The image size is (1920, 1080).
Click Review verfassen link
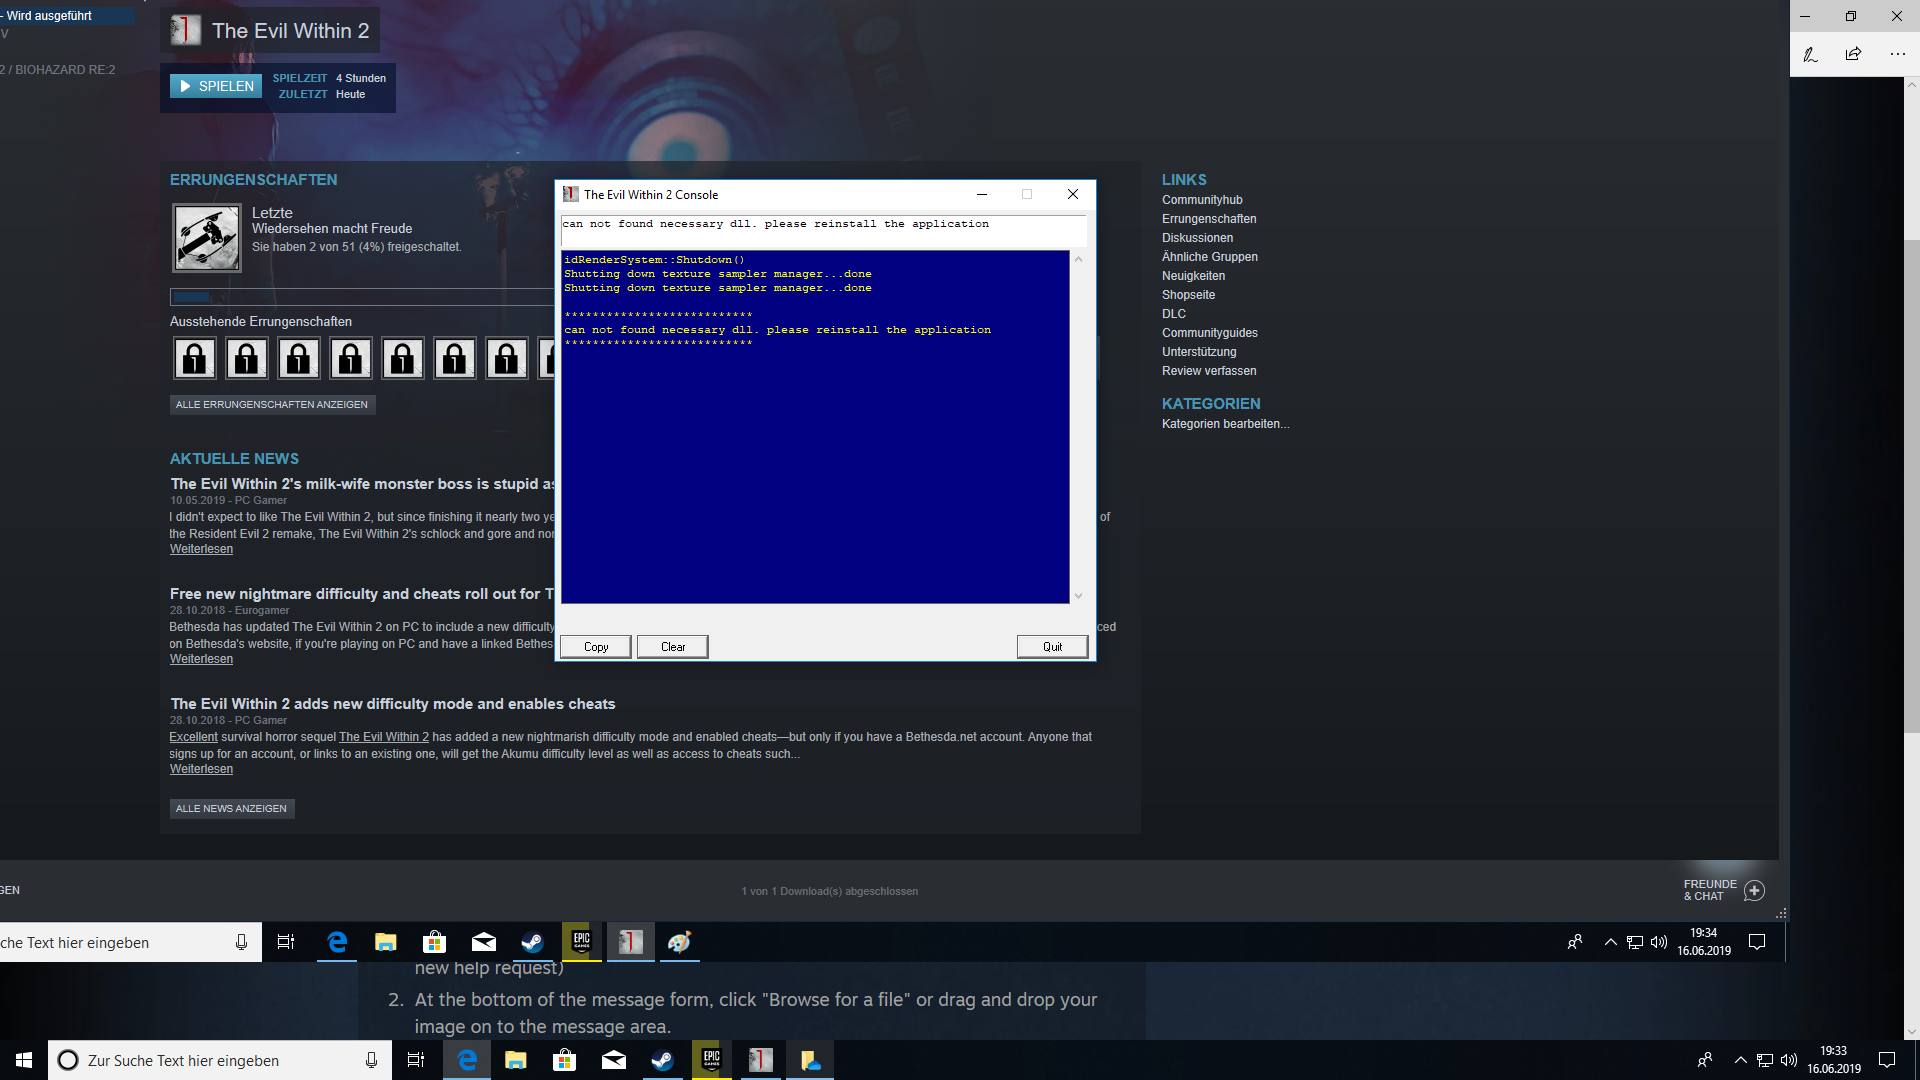pyautogui.click(x=1209, y=371)
